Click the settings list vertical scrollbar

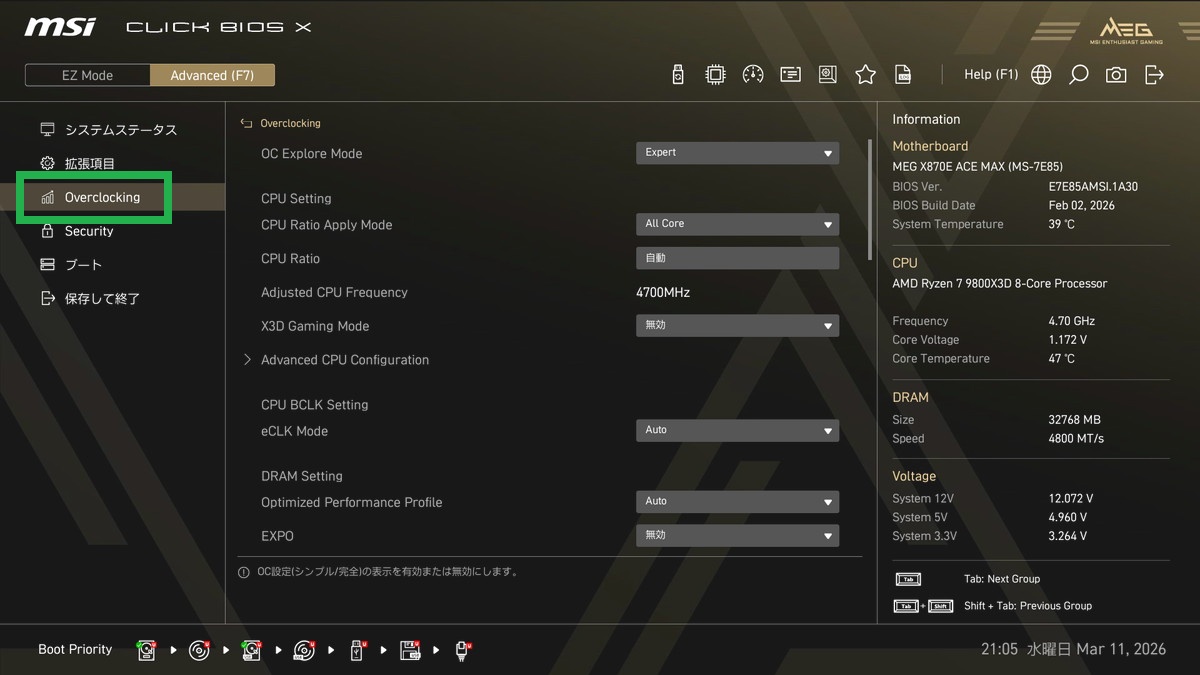pyautogui.click(x=869, y=200)
